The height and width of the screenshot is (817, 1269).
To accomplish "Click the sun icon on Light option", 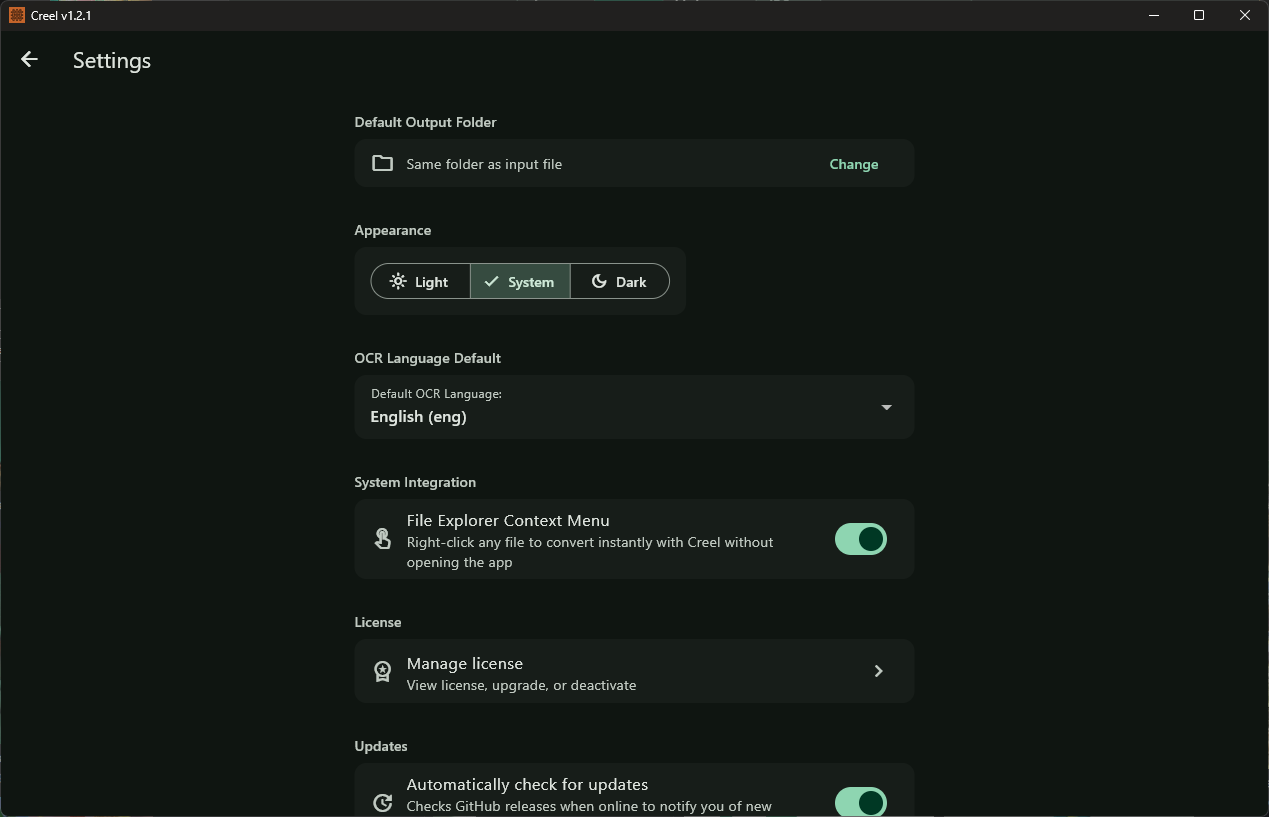I will [x=398, y=281].
